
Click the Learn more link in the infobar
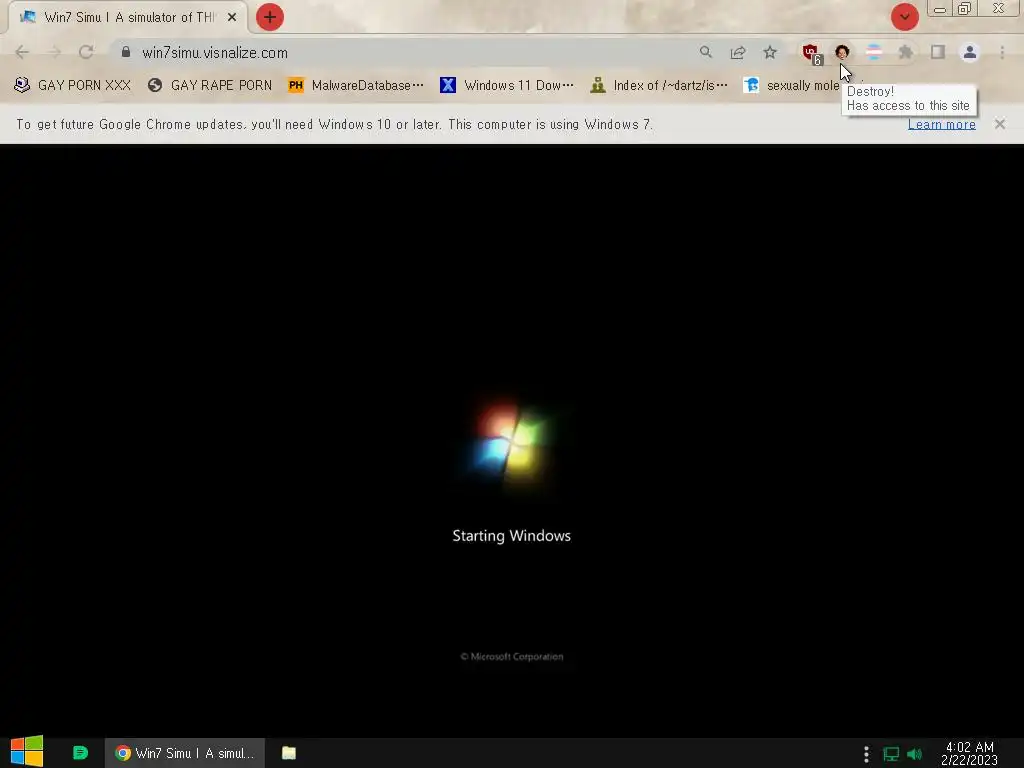(x=942, y=124)
